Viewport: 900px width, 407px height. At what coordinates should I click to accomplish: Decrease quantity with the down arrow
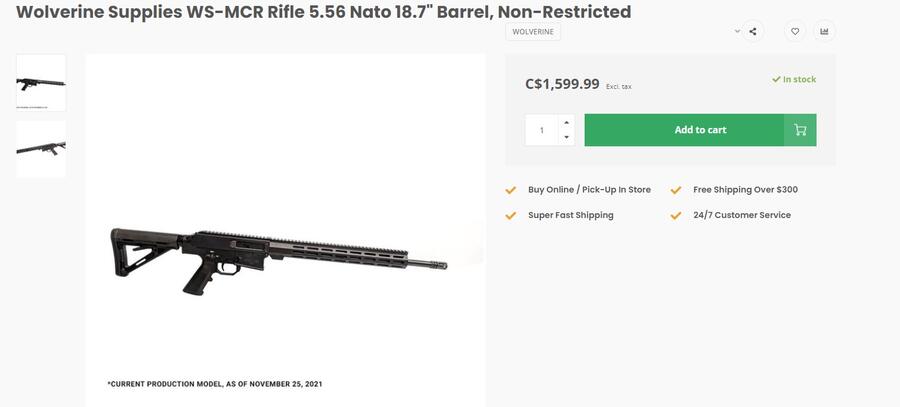567,137
